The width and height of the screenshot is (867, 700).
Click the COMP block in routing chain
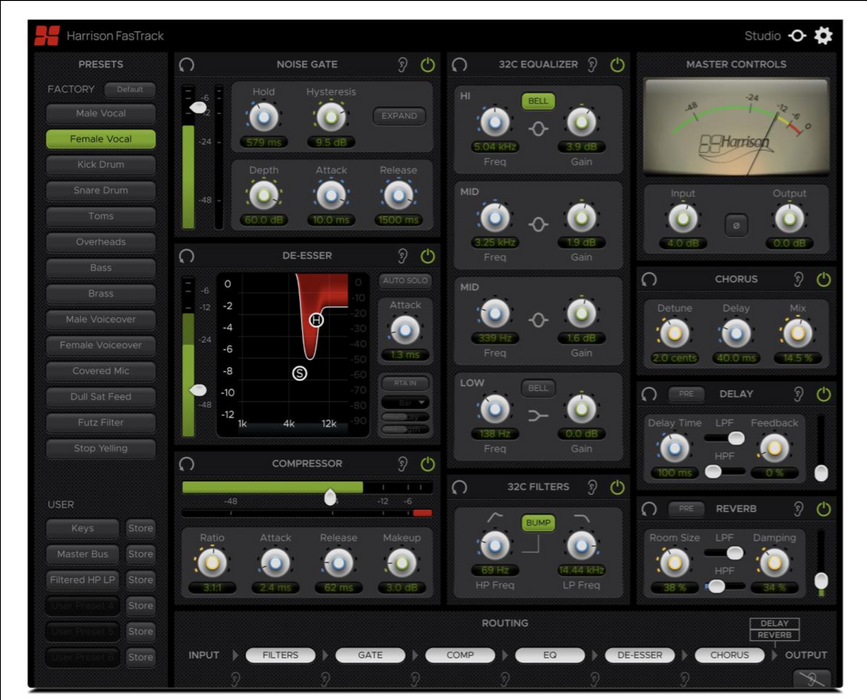(x=460, y=655)
